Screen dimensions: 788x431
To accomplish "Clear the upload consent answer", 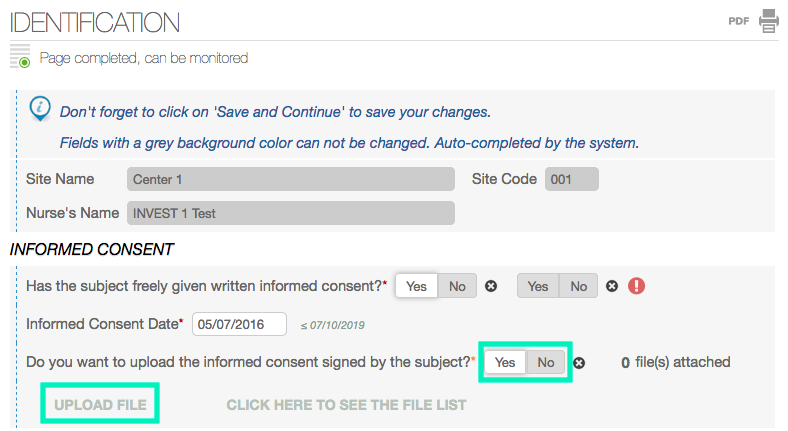I will click(x=579, y=362).
